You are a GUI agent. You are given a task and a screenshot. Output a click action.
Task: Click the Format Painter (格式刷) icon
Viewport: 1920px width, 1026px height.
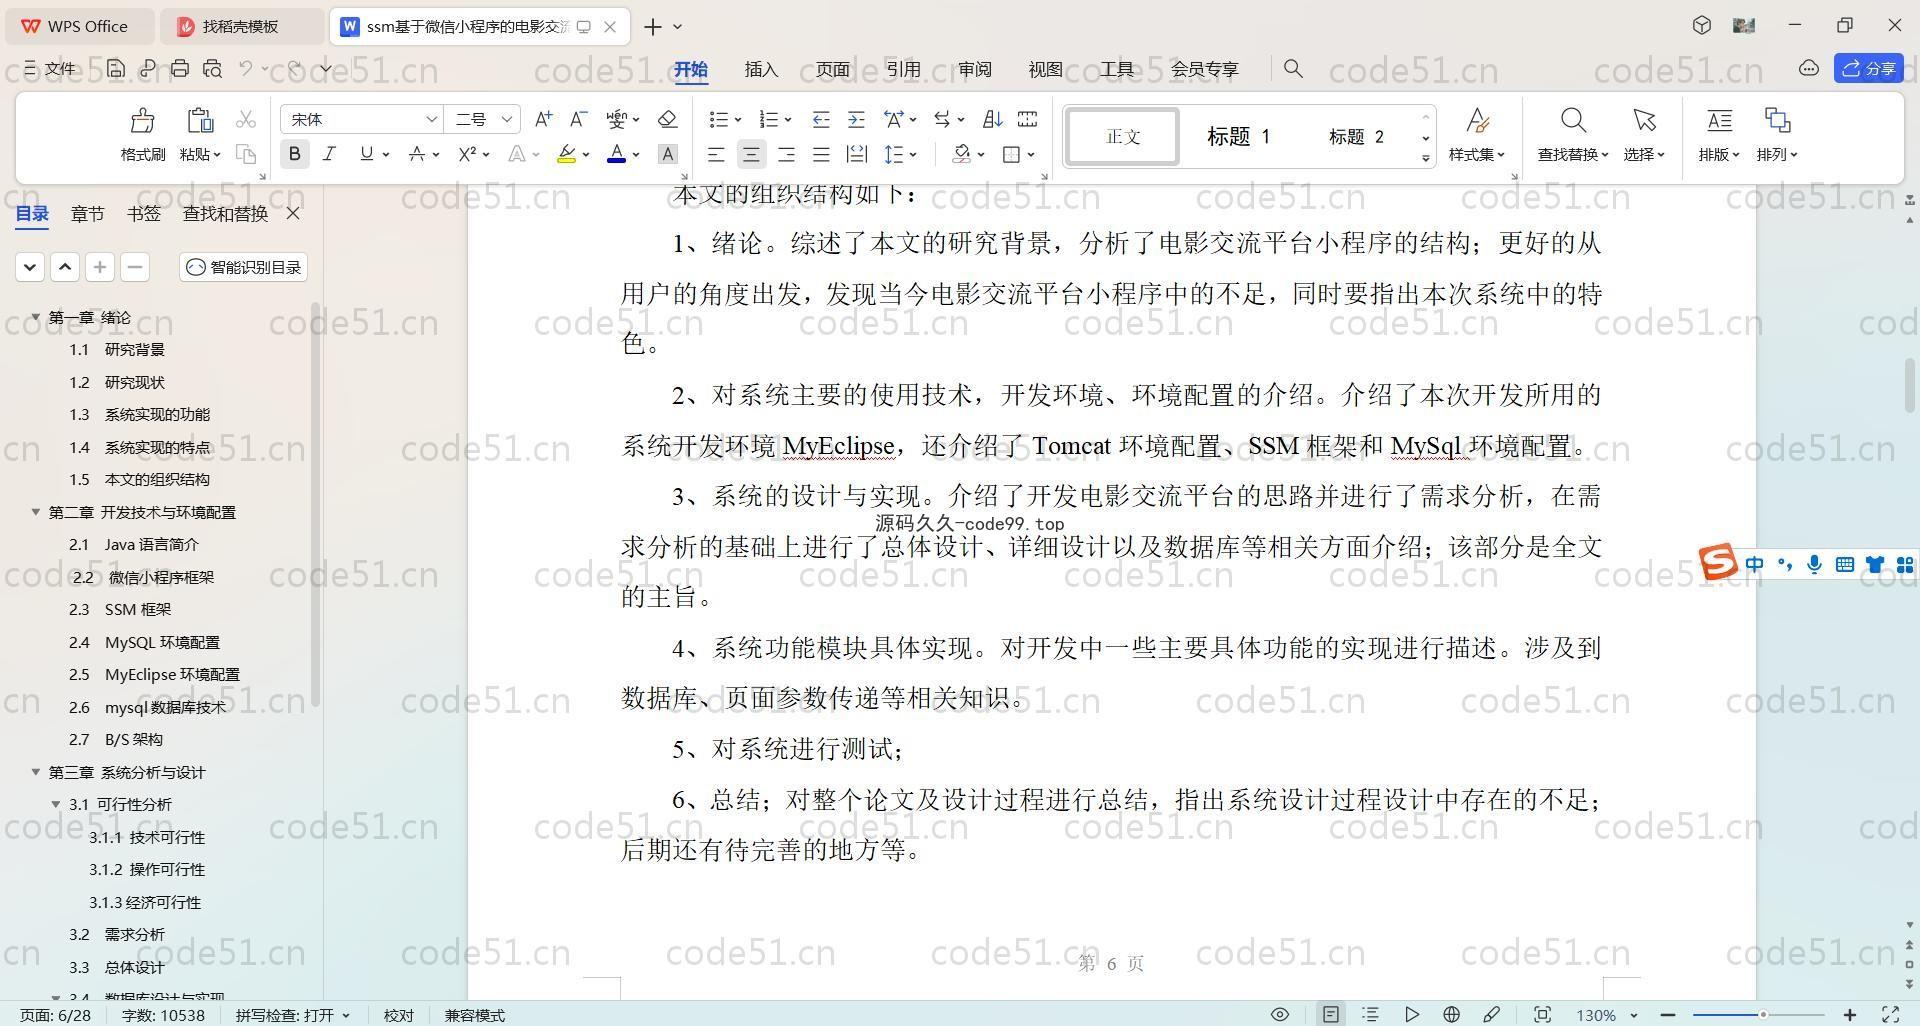pyautogui.click(x=142, y=121)
